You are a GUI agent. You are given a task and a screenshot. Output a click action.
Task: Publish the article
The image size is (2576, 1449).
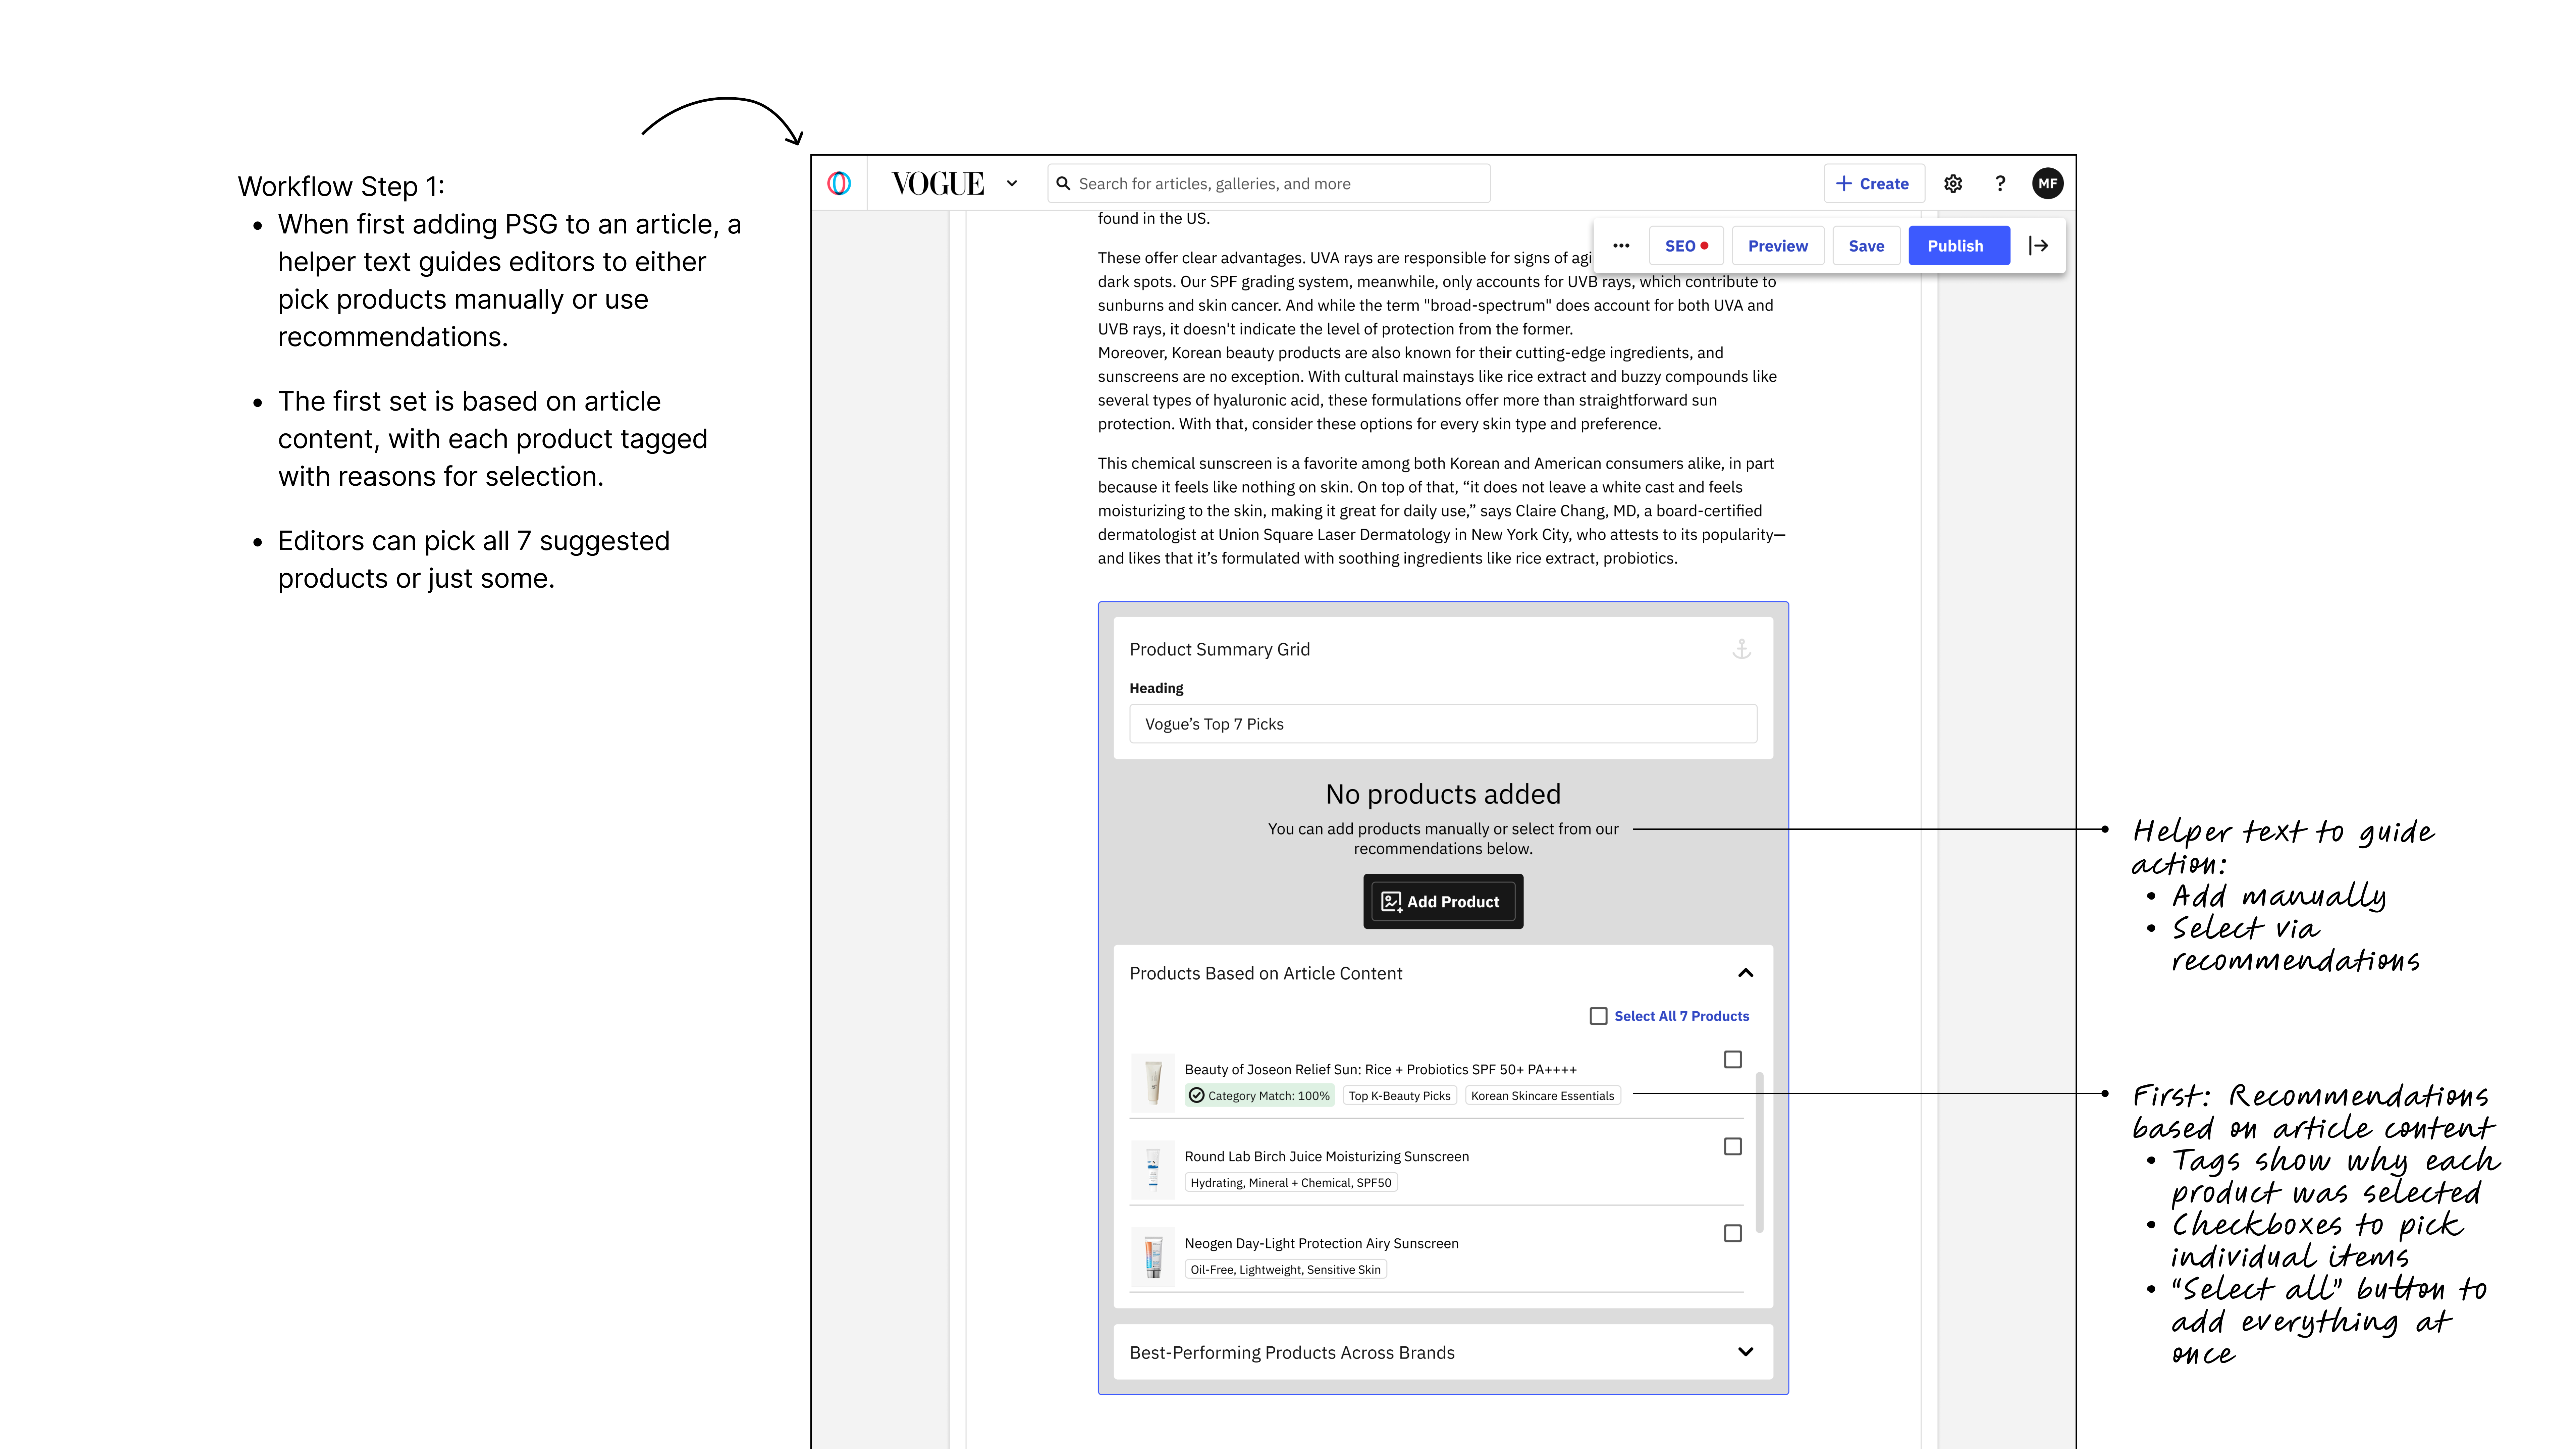1959,246
